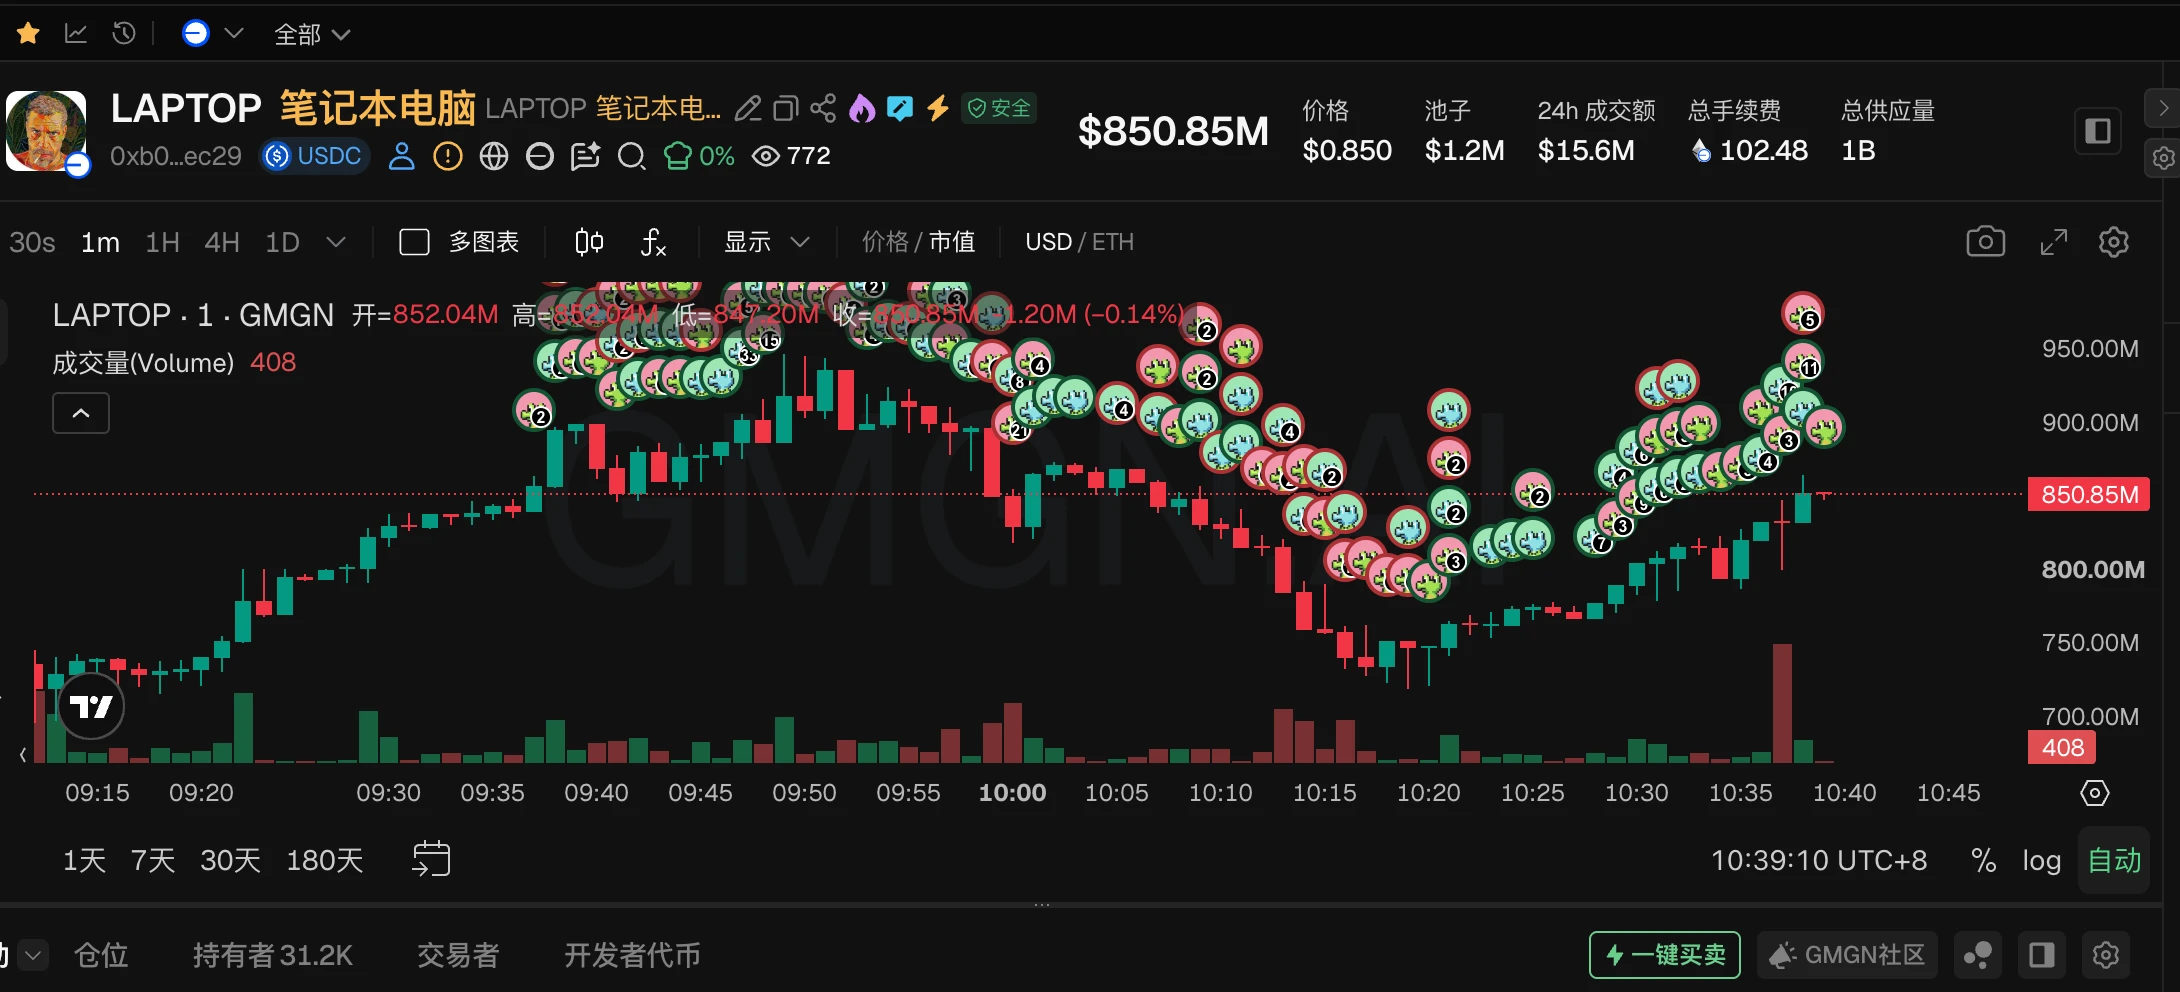Open the blue person profile icon
The image size is (2180, 992).
click(x=402, y=156)
